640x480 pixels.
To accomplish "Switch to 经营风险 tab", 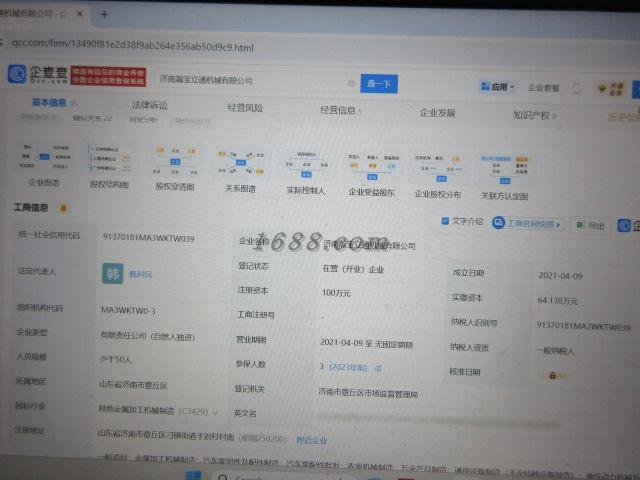I will 245,108.
